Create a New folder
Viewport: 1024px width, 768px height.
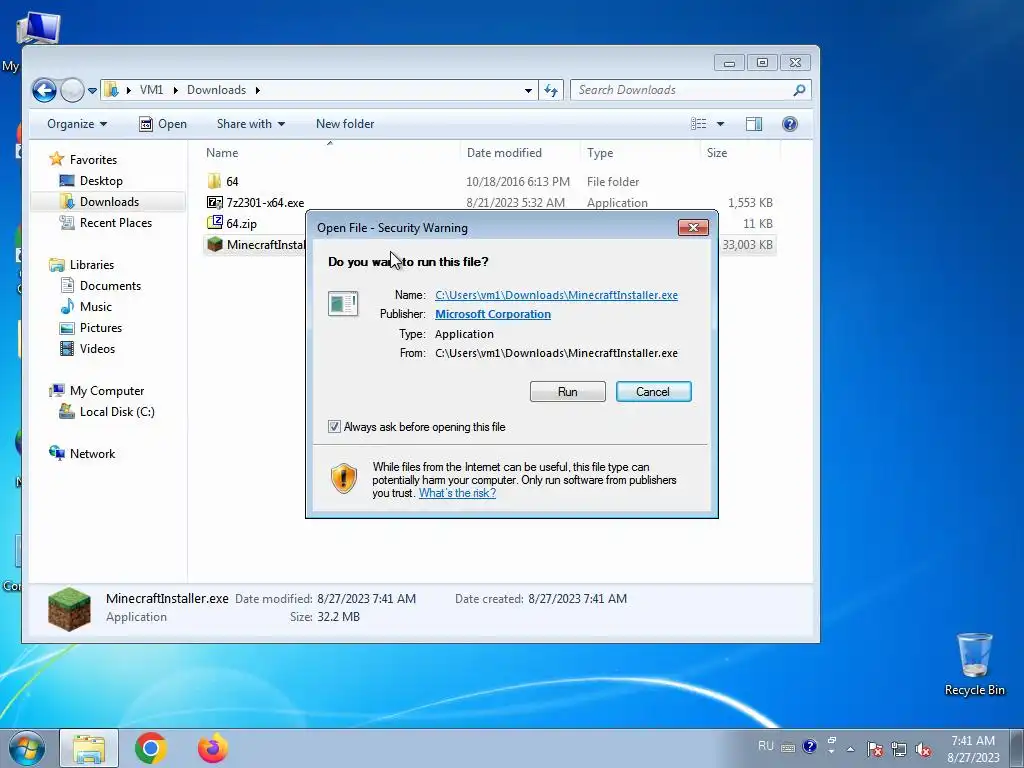[x=345, y=124]
